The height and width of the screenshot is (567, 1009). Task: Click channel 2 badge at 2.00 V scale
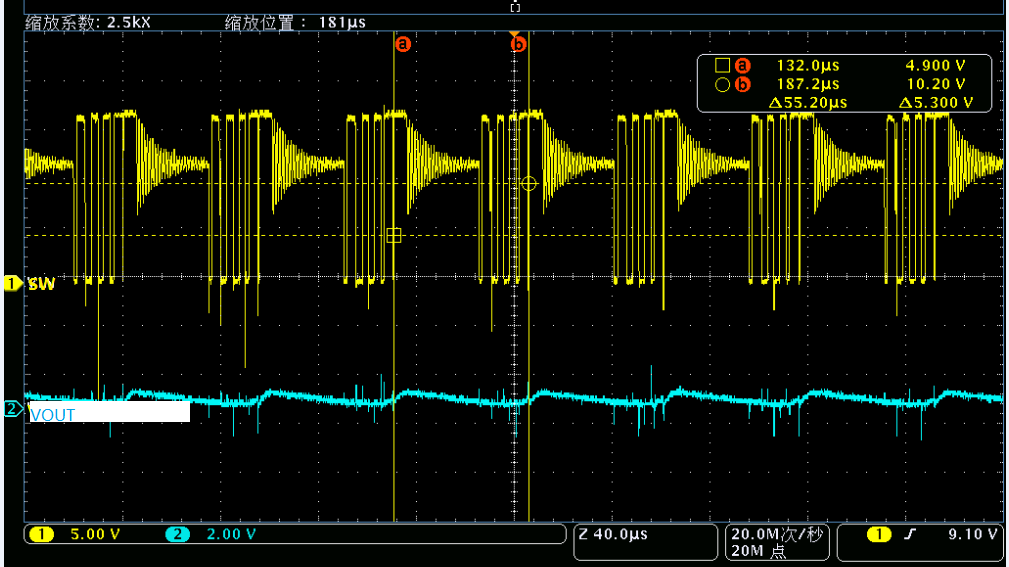[x=178, y=534]
